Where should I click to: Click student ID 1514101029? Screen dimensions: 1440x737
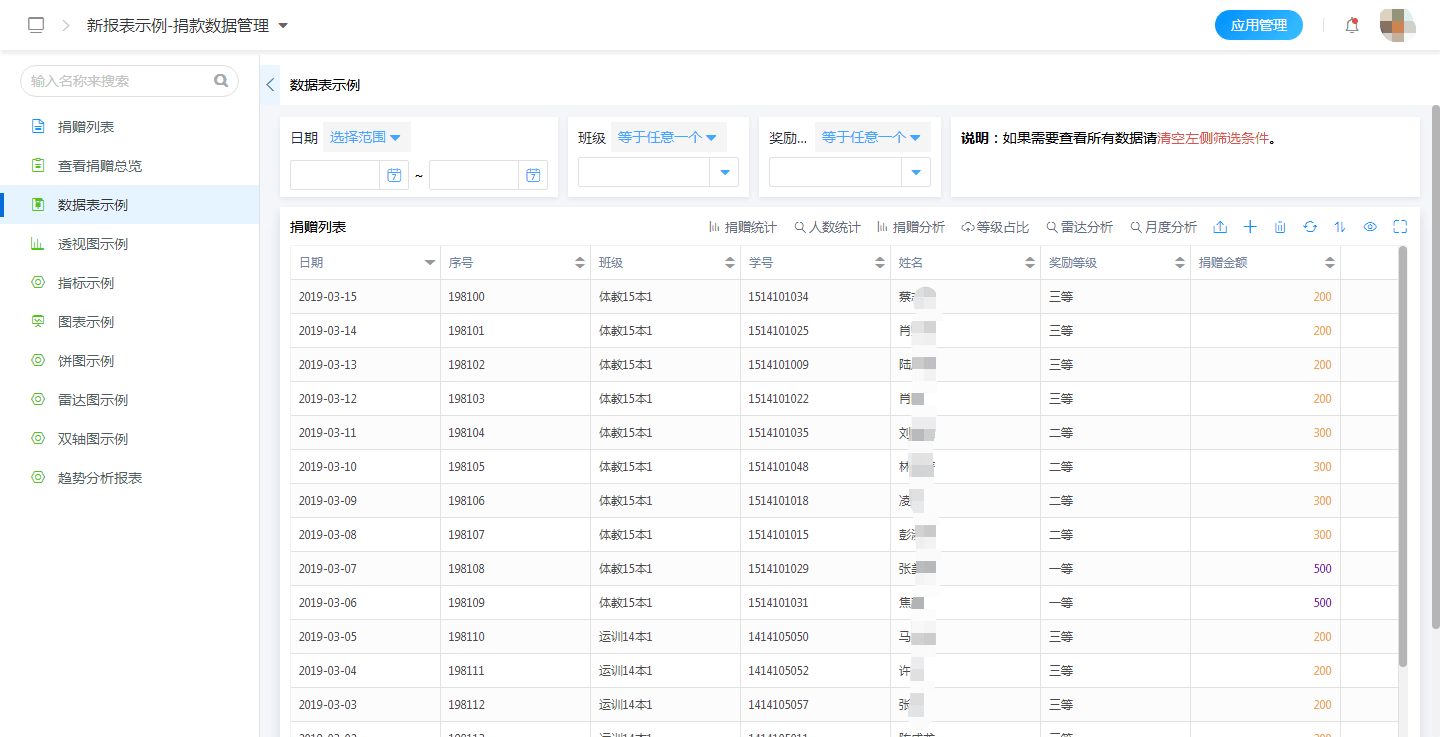[x=779, y=569]
